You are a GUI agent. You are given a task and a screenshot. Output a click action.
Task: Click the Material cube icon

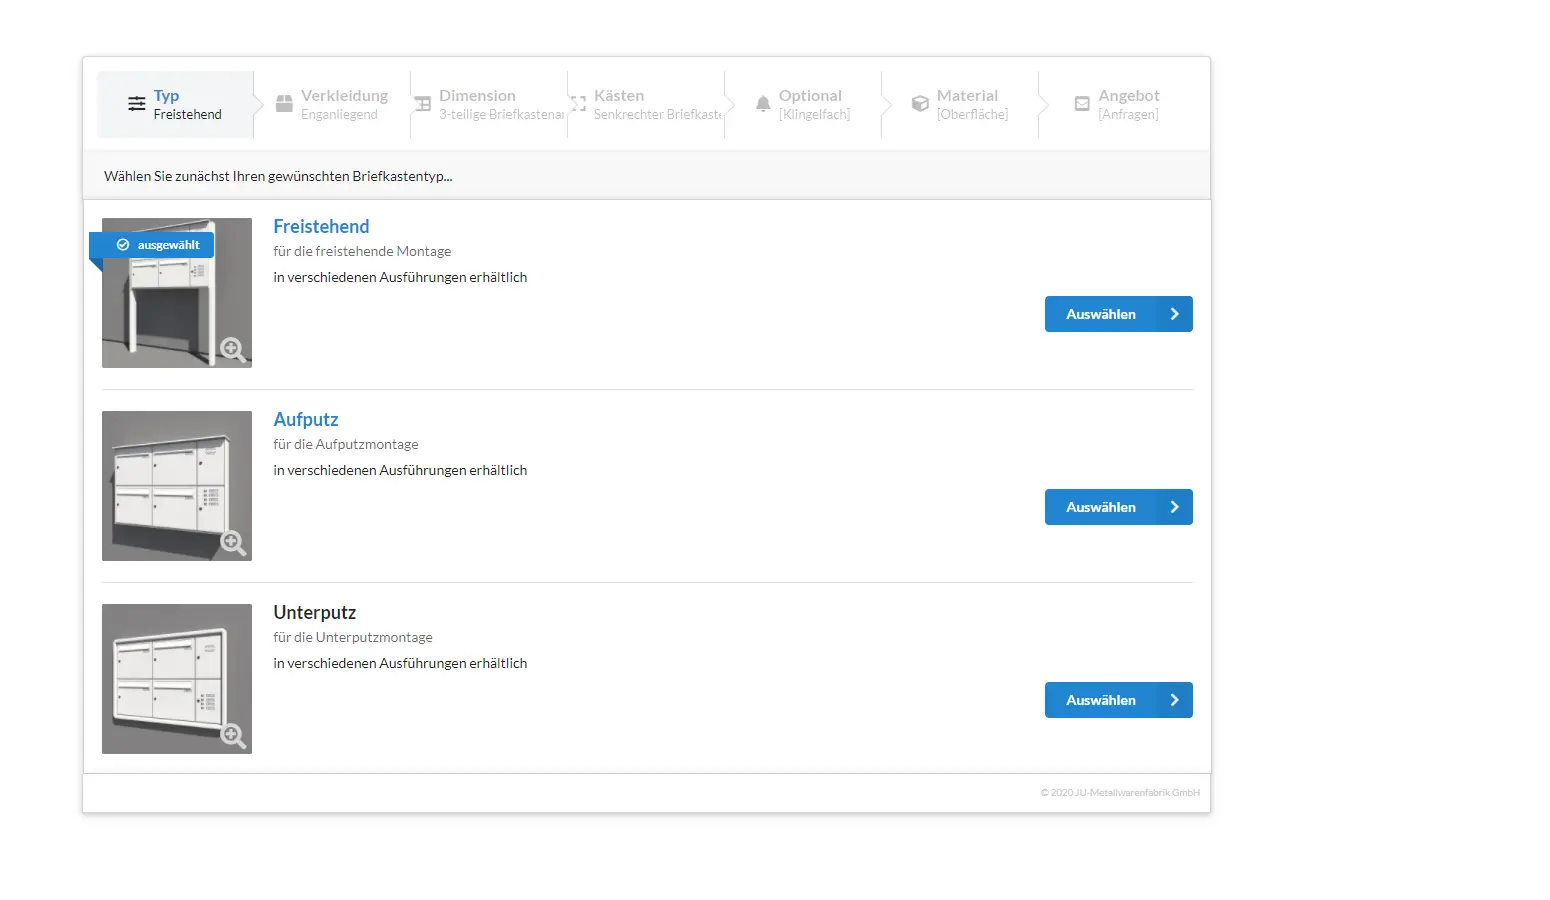920,104
